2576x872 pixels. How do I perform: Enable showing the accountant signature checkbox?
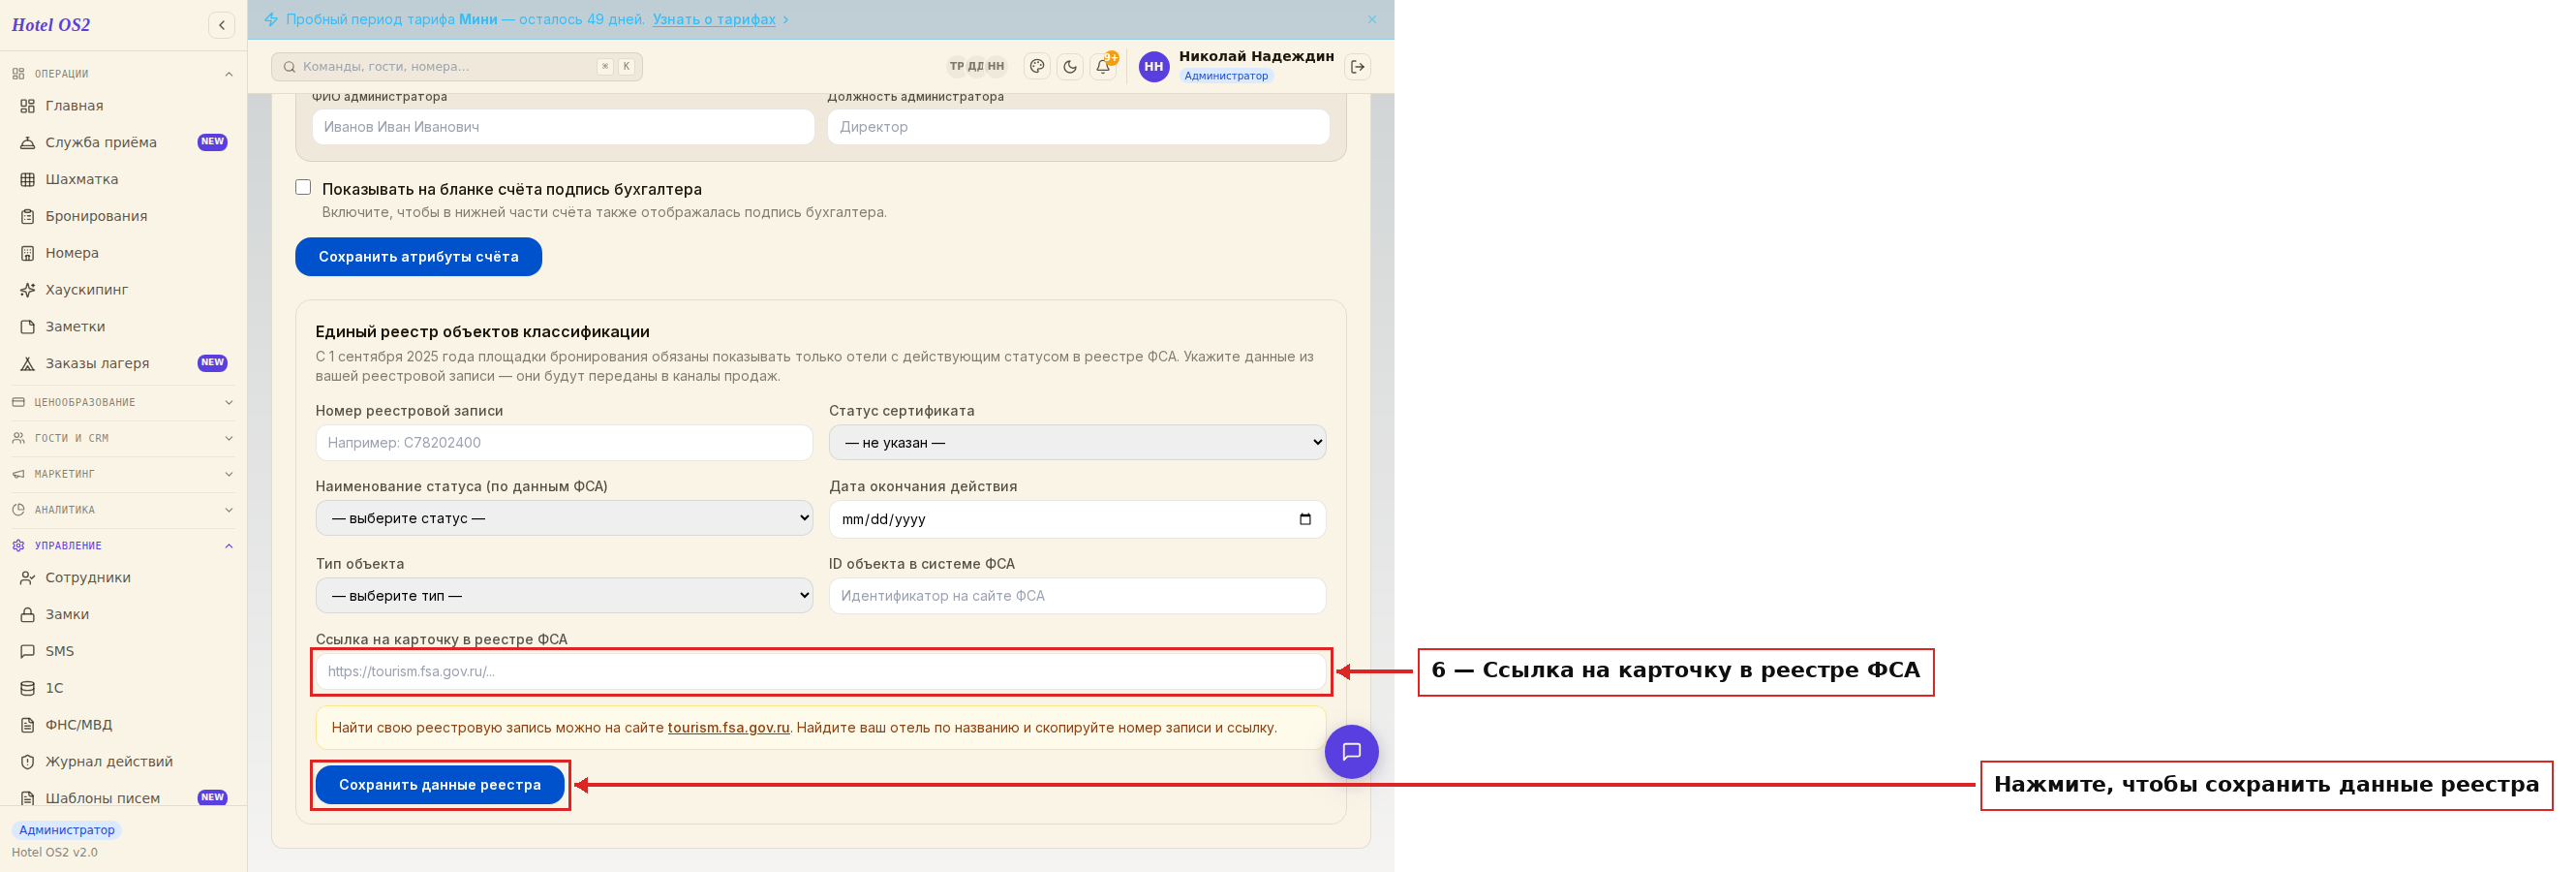pos(303,188)
